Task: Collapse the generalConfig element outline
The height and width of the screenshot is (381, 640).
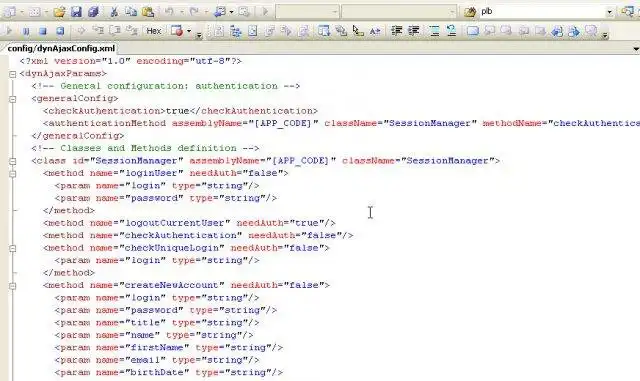Action: [13, 99]
